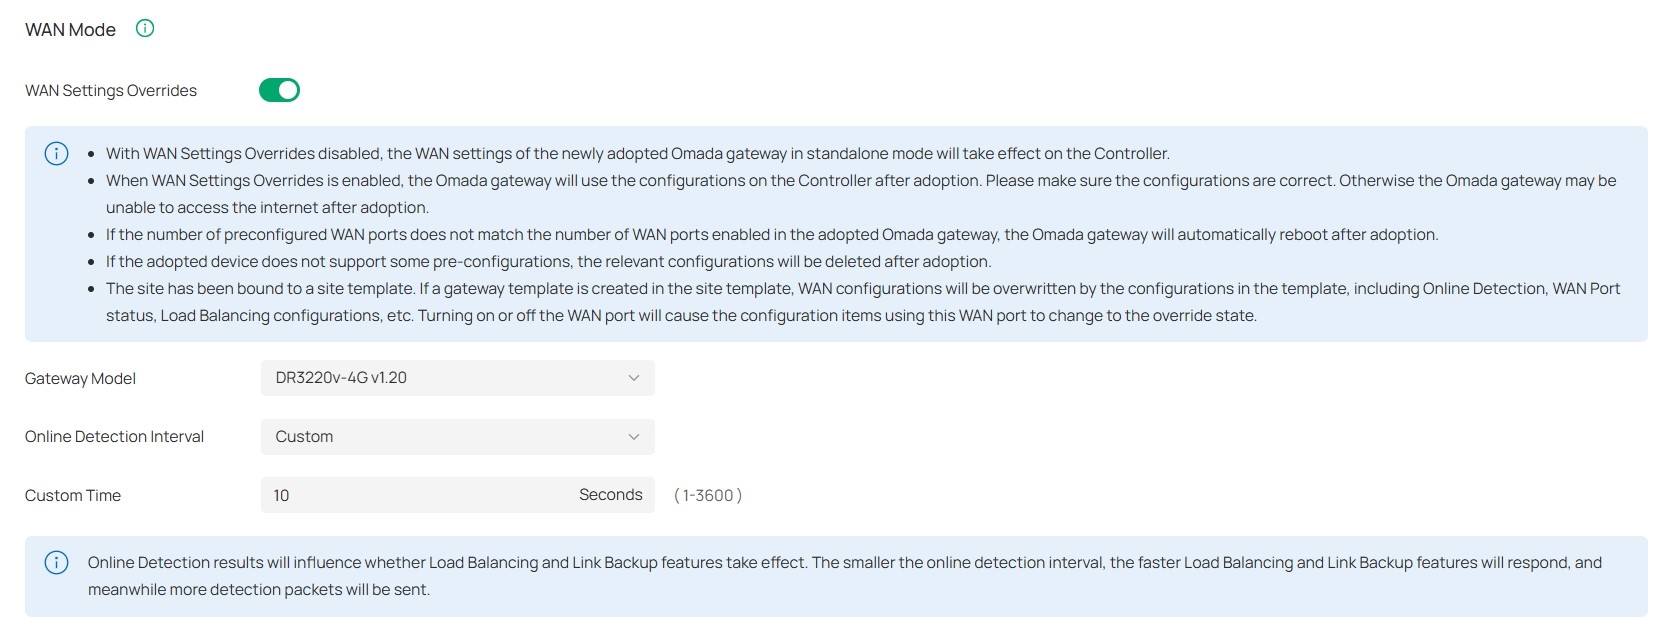This screenshot has width=1668, height=633.
Task: Click the (1-3600) range hint
Action: tap(708, 495)
